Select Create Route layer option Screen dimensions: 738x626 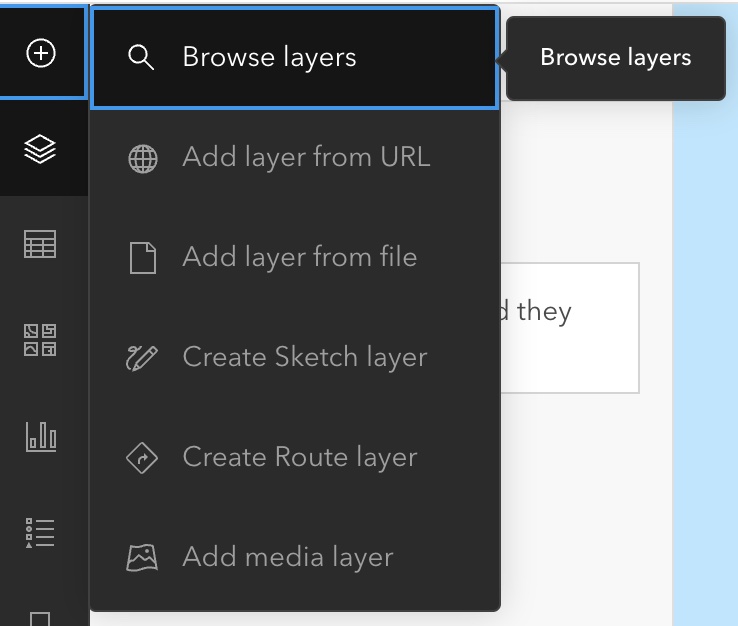(x=299, y=457)
